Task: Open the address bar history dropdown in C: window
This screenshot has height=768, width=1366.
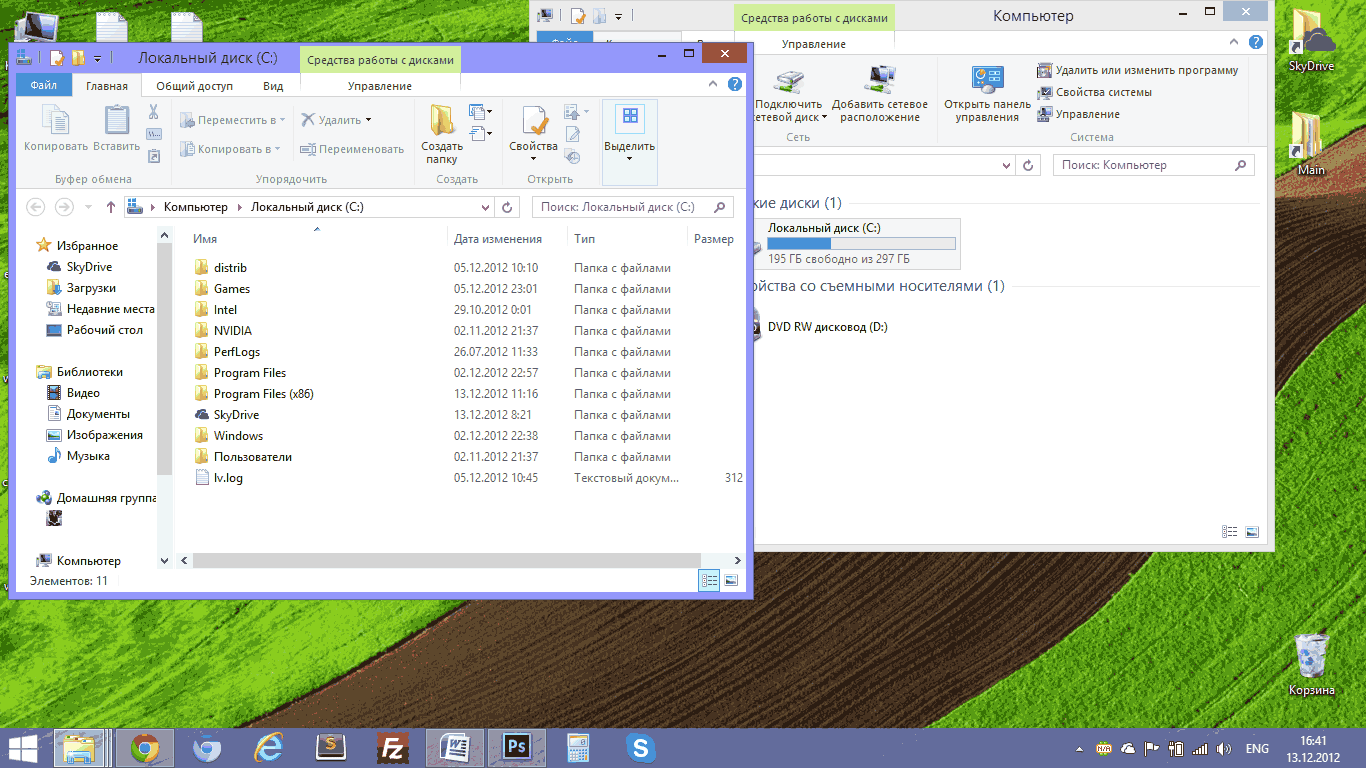Action: [x=486, y=207]
